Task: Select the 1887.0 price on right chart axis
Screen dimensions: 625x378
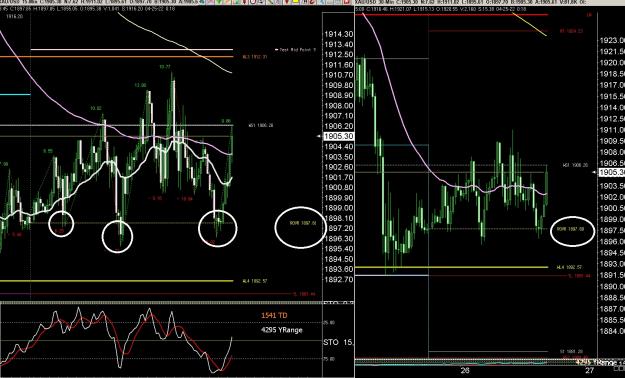Action: click(x=612, y=309)
